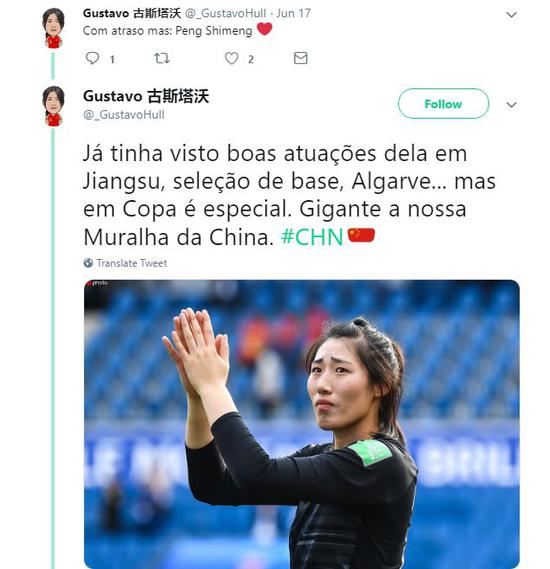Screen dimensions: 550x569
Task: Click the globe icon beside Translate Tweet
Action: (x=88, y=263)
